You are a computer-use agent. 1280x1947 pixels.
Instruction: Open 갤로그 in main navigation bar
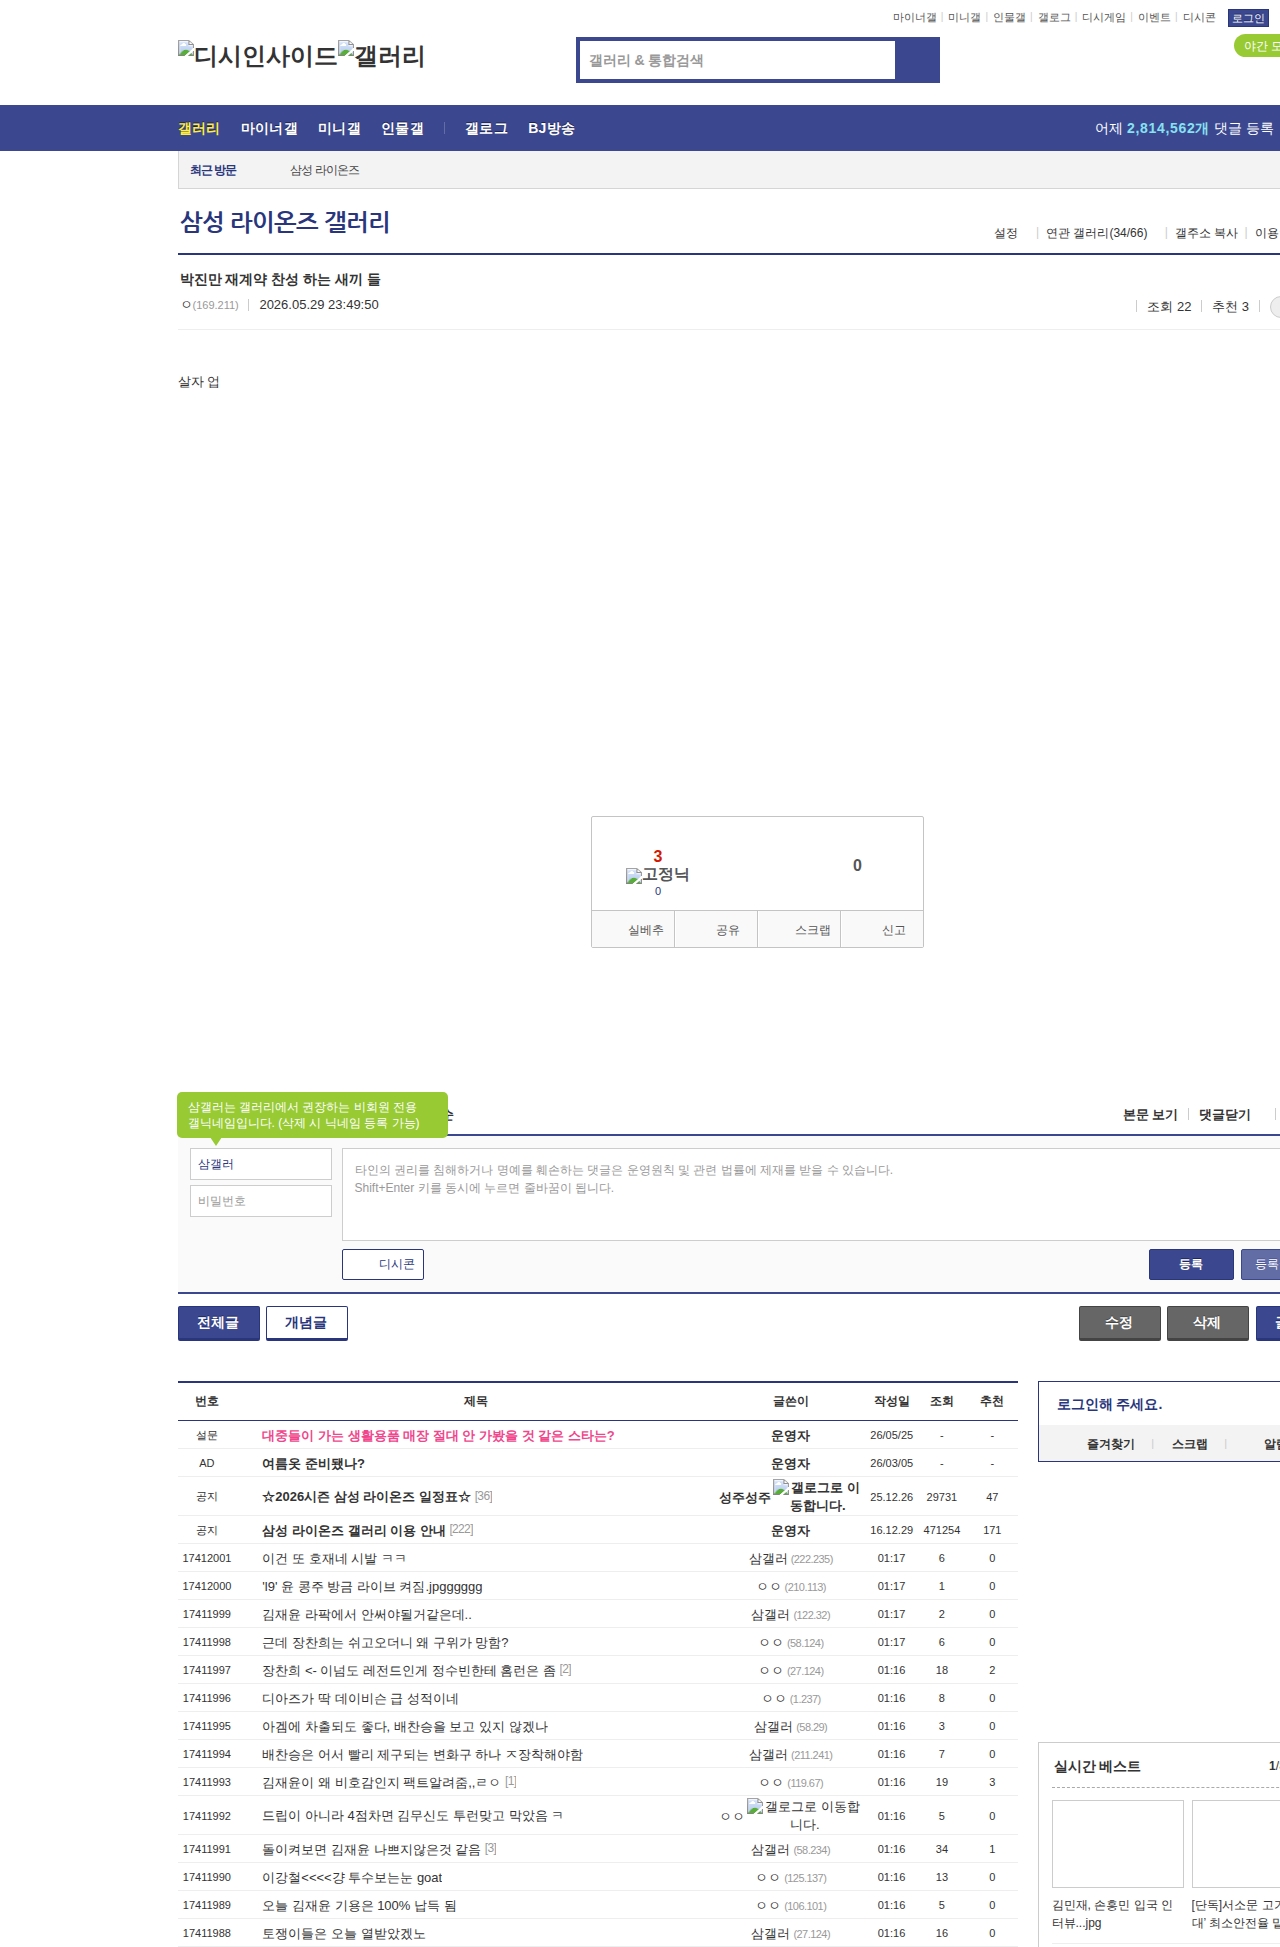point(486,128)
